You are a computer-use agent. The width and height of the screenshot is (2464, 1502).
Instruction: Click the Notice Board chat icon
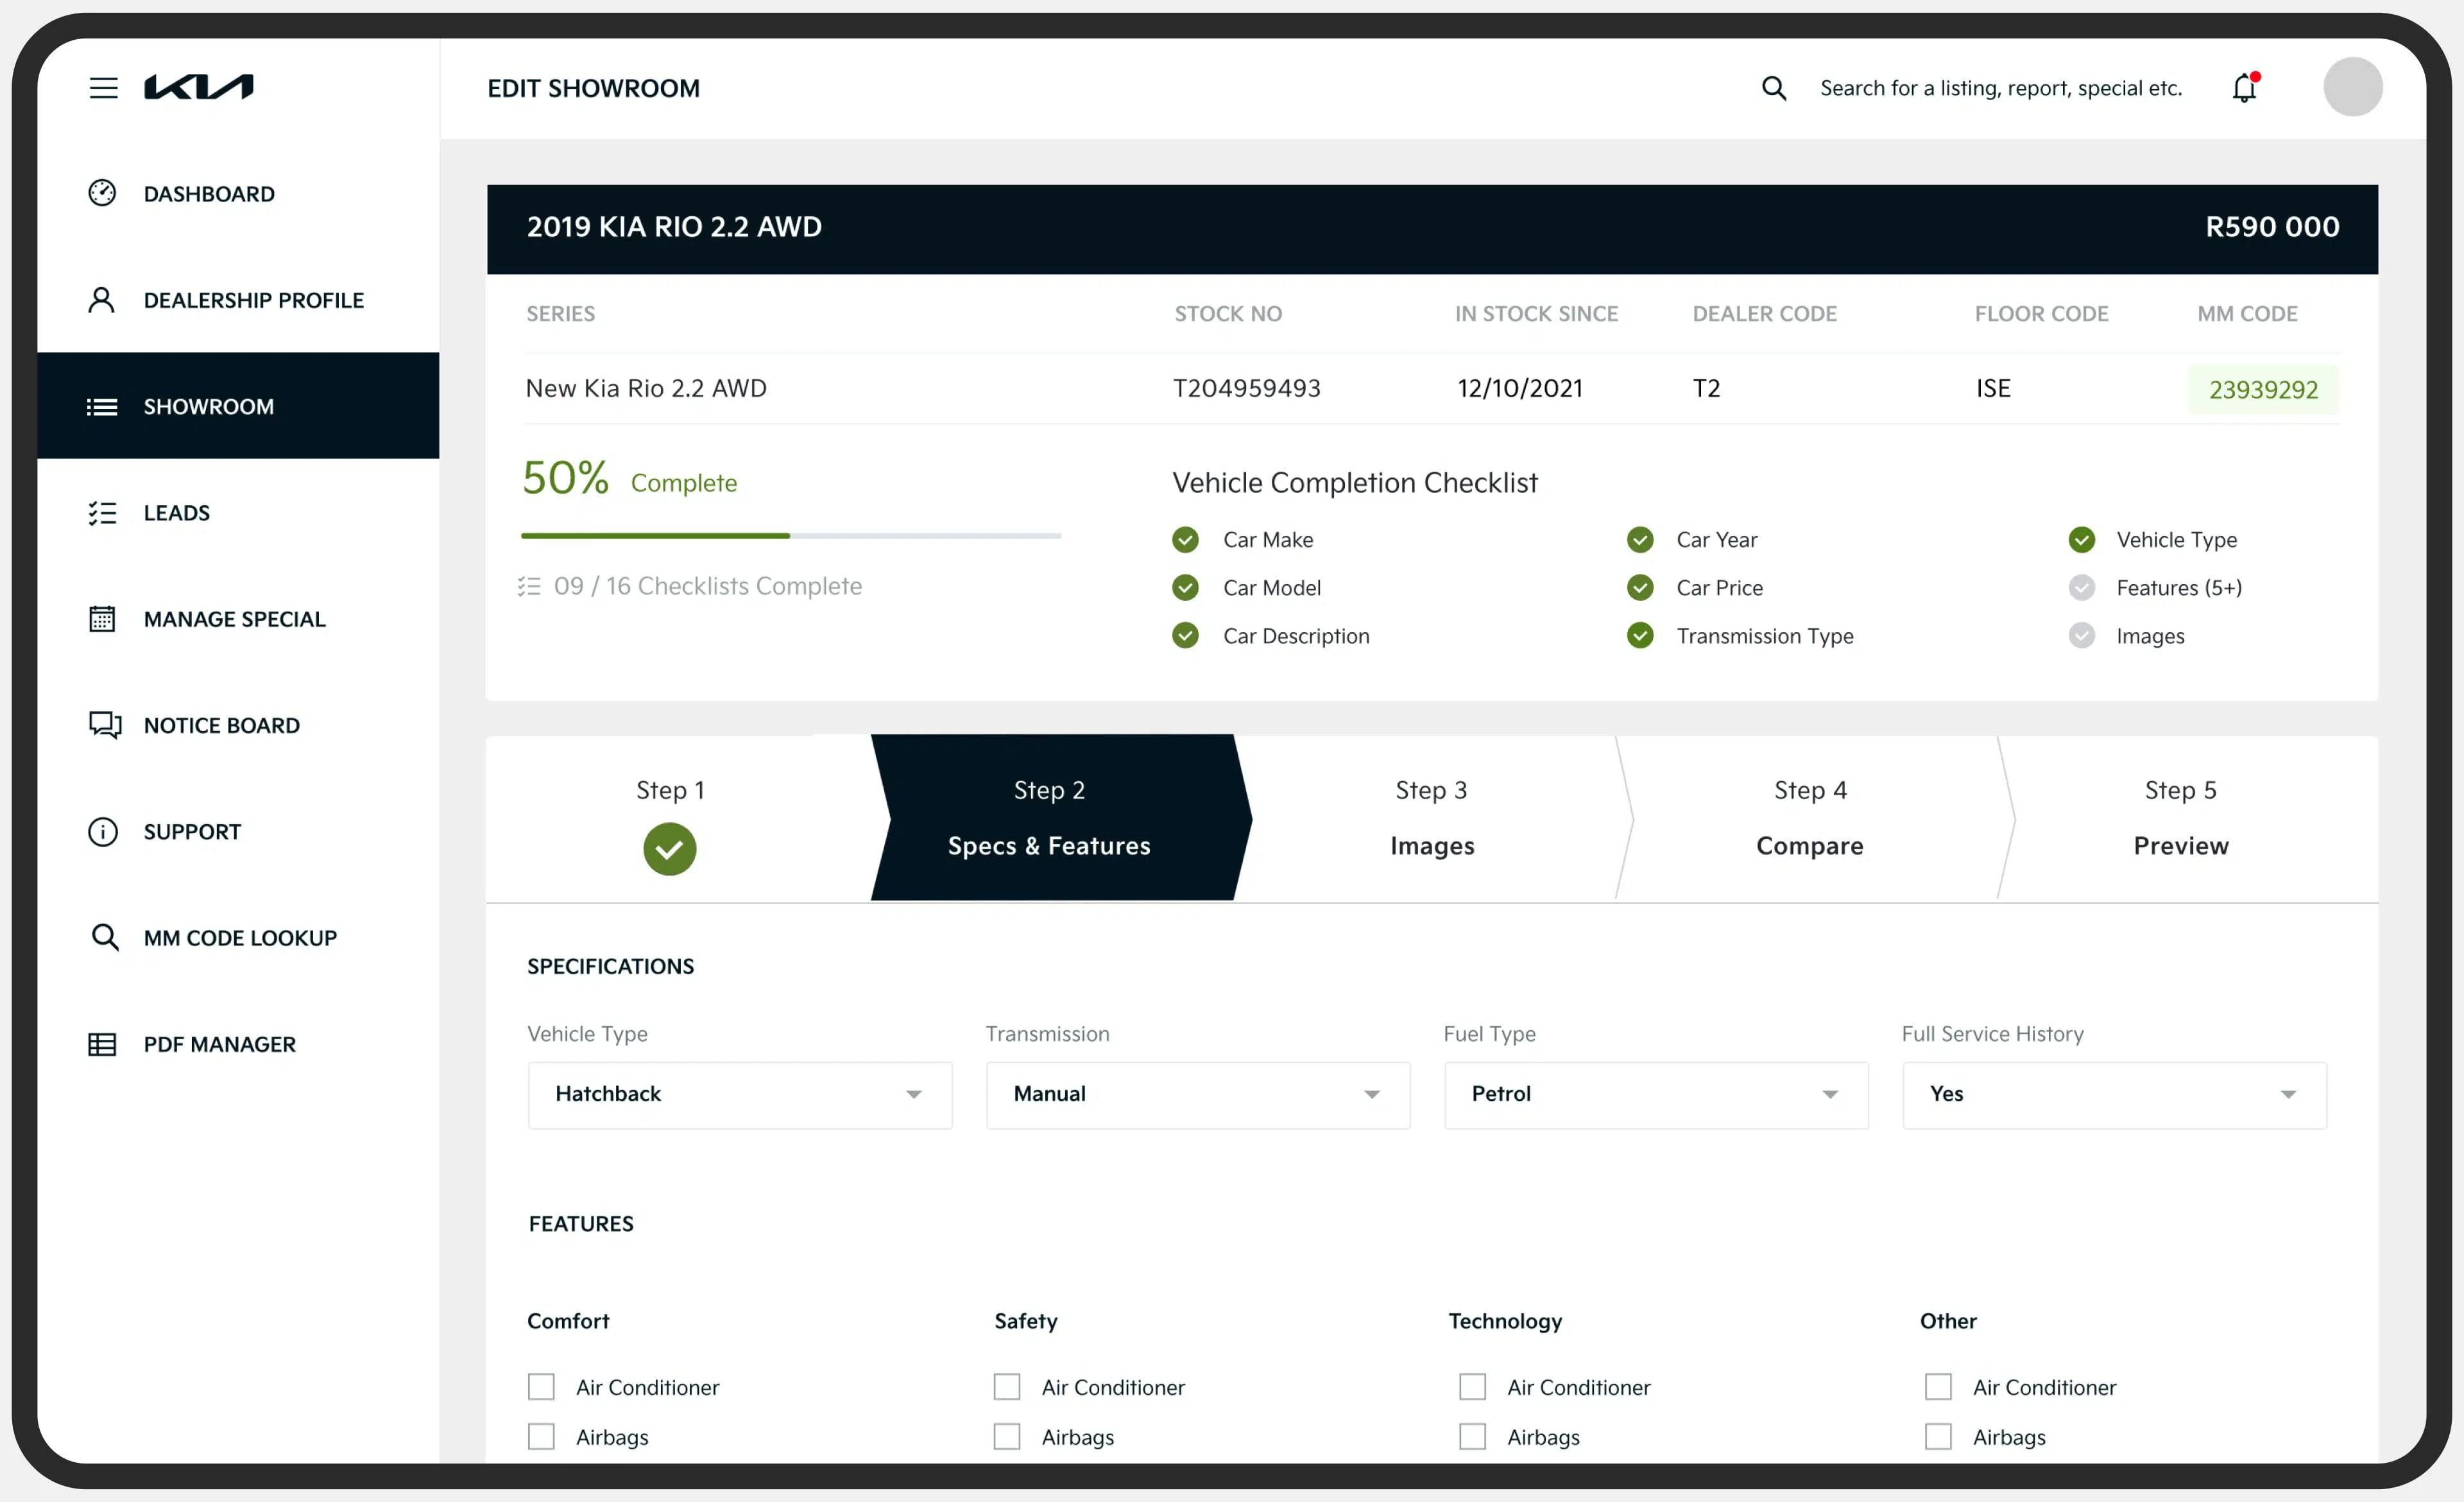click(x=104, y=725)
